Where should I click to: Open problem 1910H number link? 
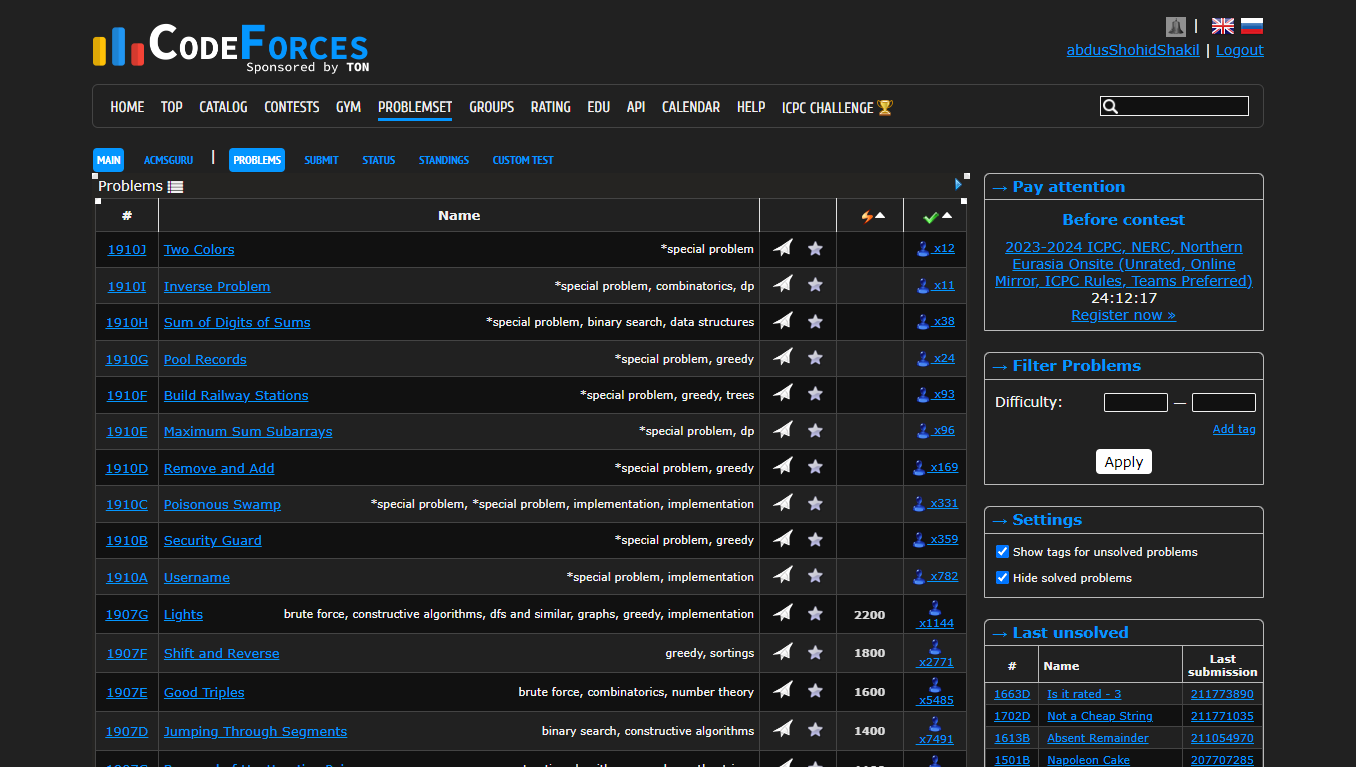pyautogui.click(x=127, y=322)
